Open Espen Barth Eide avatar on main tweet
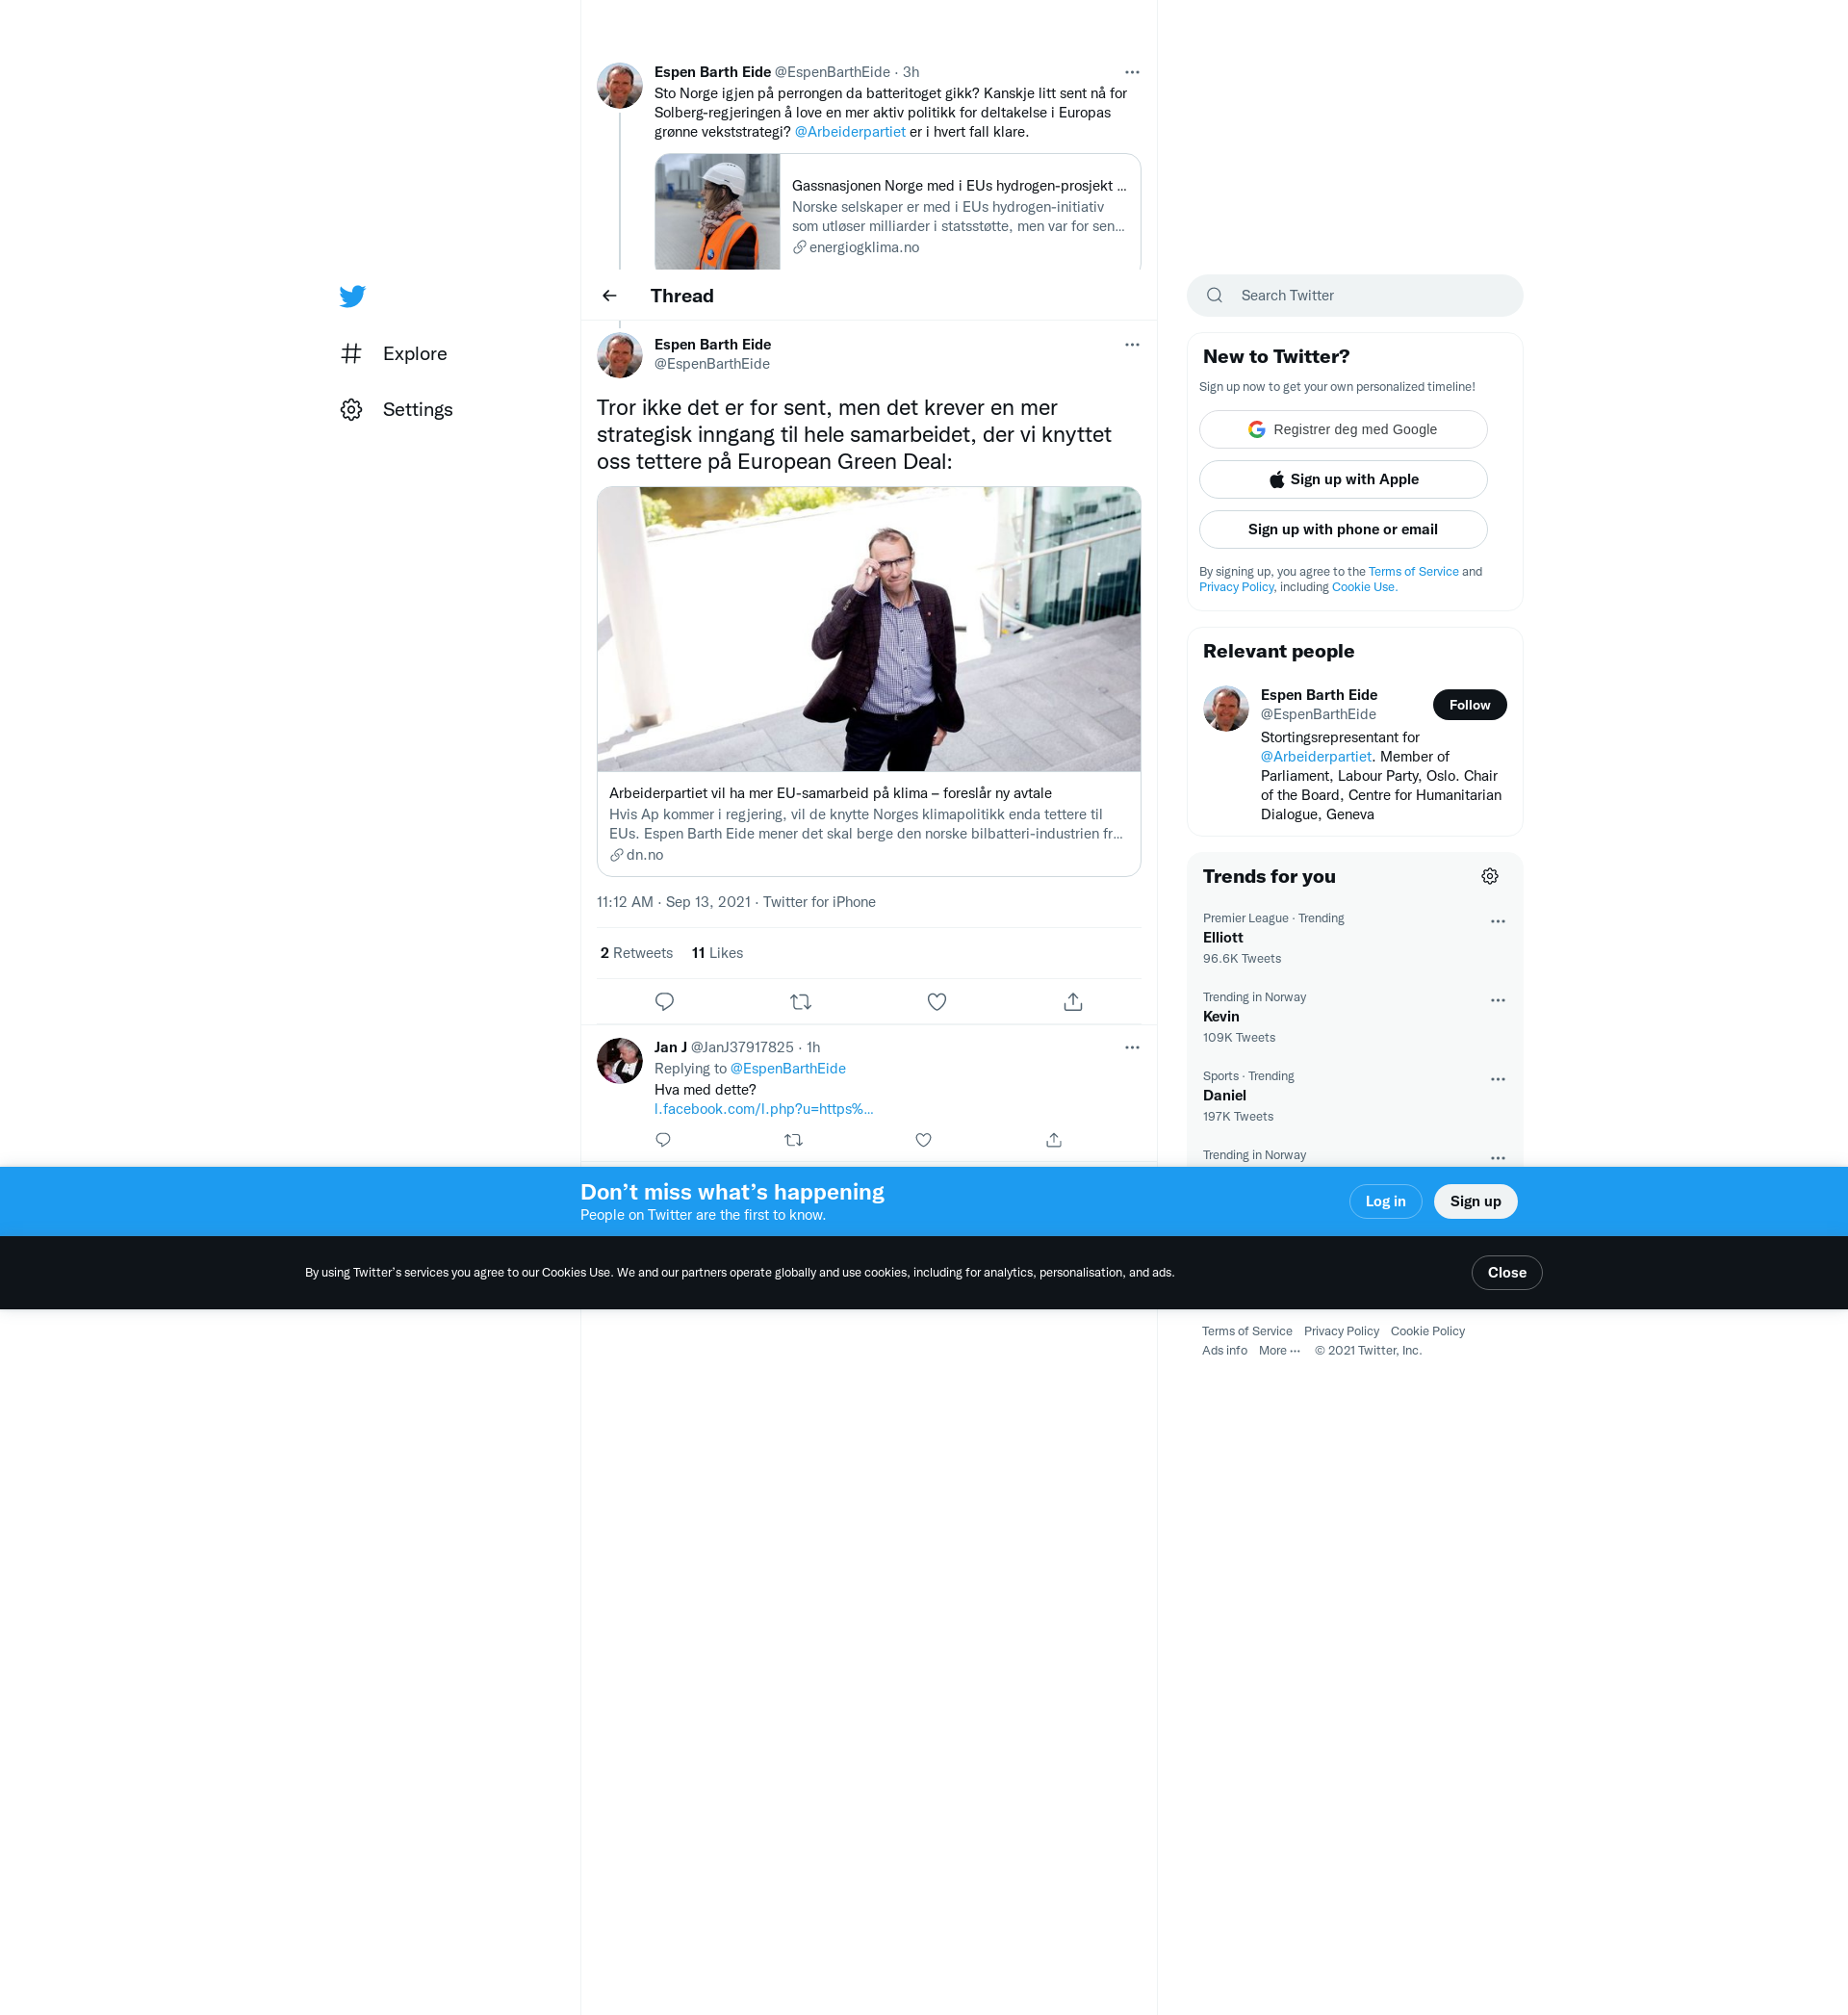The width and height of the screenshot is (1848, 2015). [x=619, y=356]
